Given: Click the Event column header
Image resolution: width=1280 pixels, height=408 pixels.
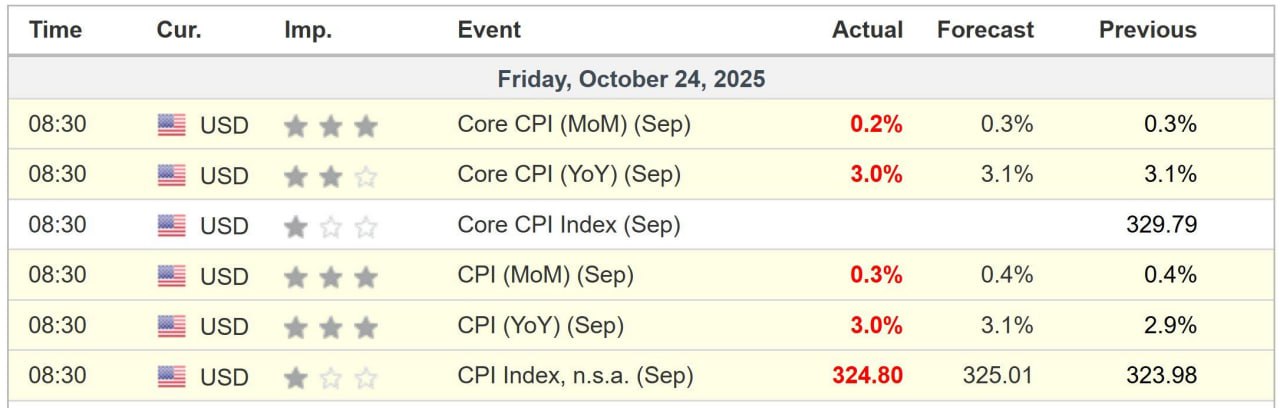Looking at the screenshot, I should coord(489,30).
